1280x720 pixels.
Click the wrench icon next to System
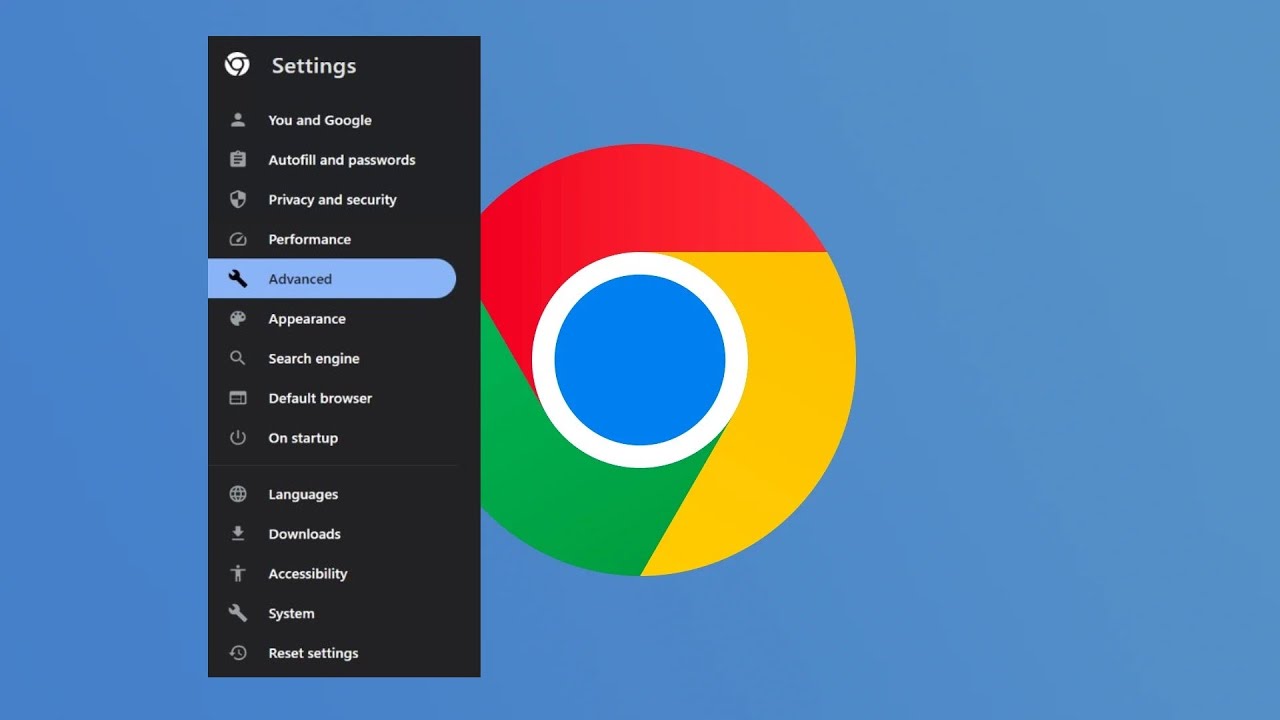pyautogui.click(x=237, y=613)
